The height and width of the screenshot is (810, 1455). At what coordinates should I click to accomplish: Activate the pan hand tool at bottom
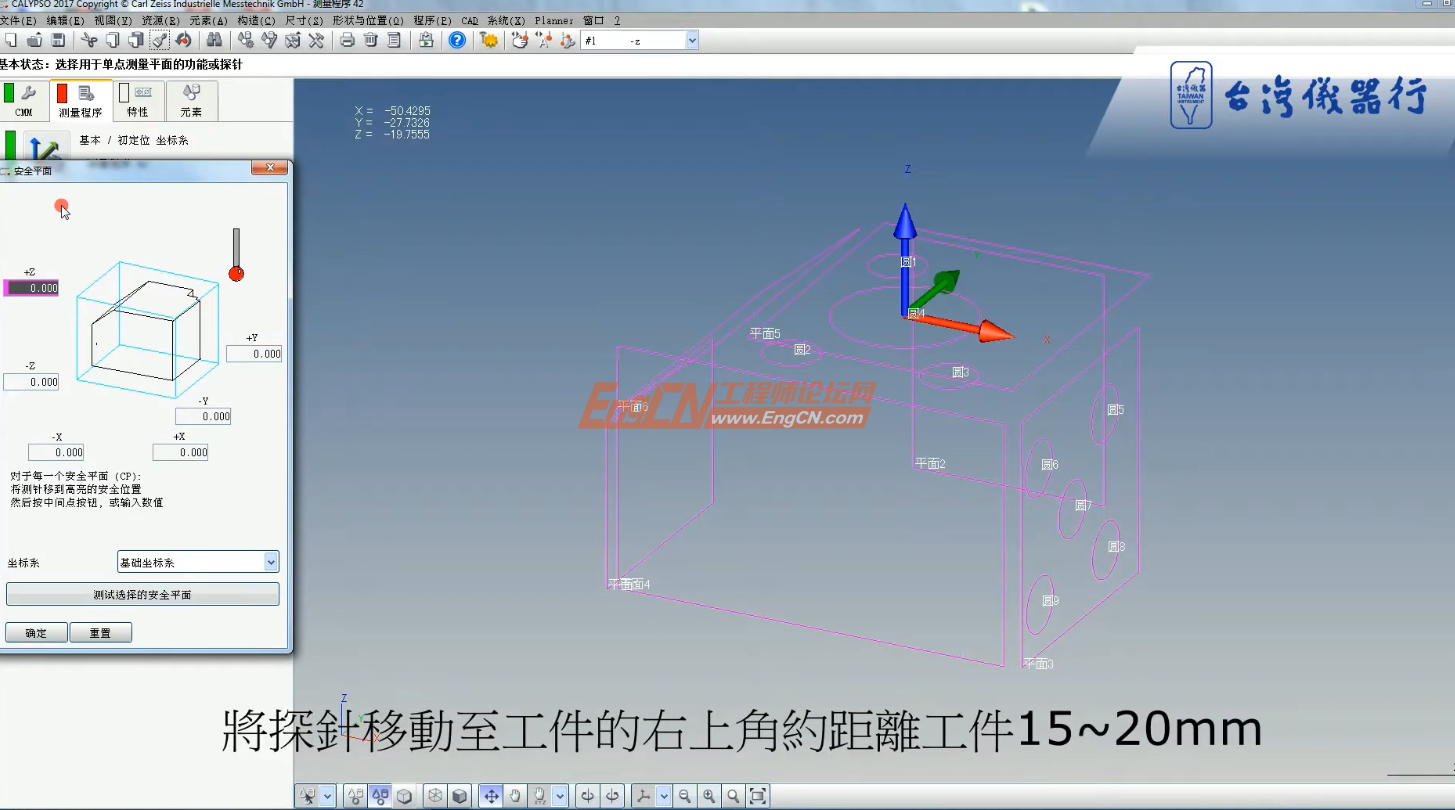coord(515,795)
